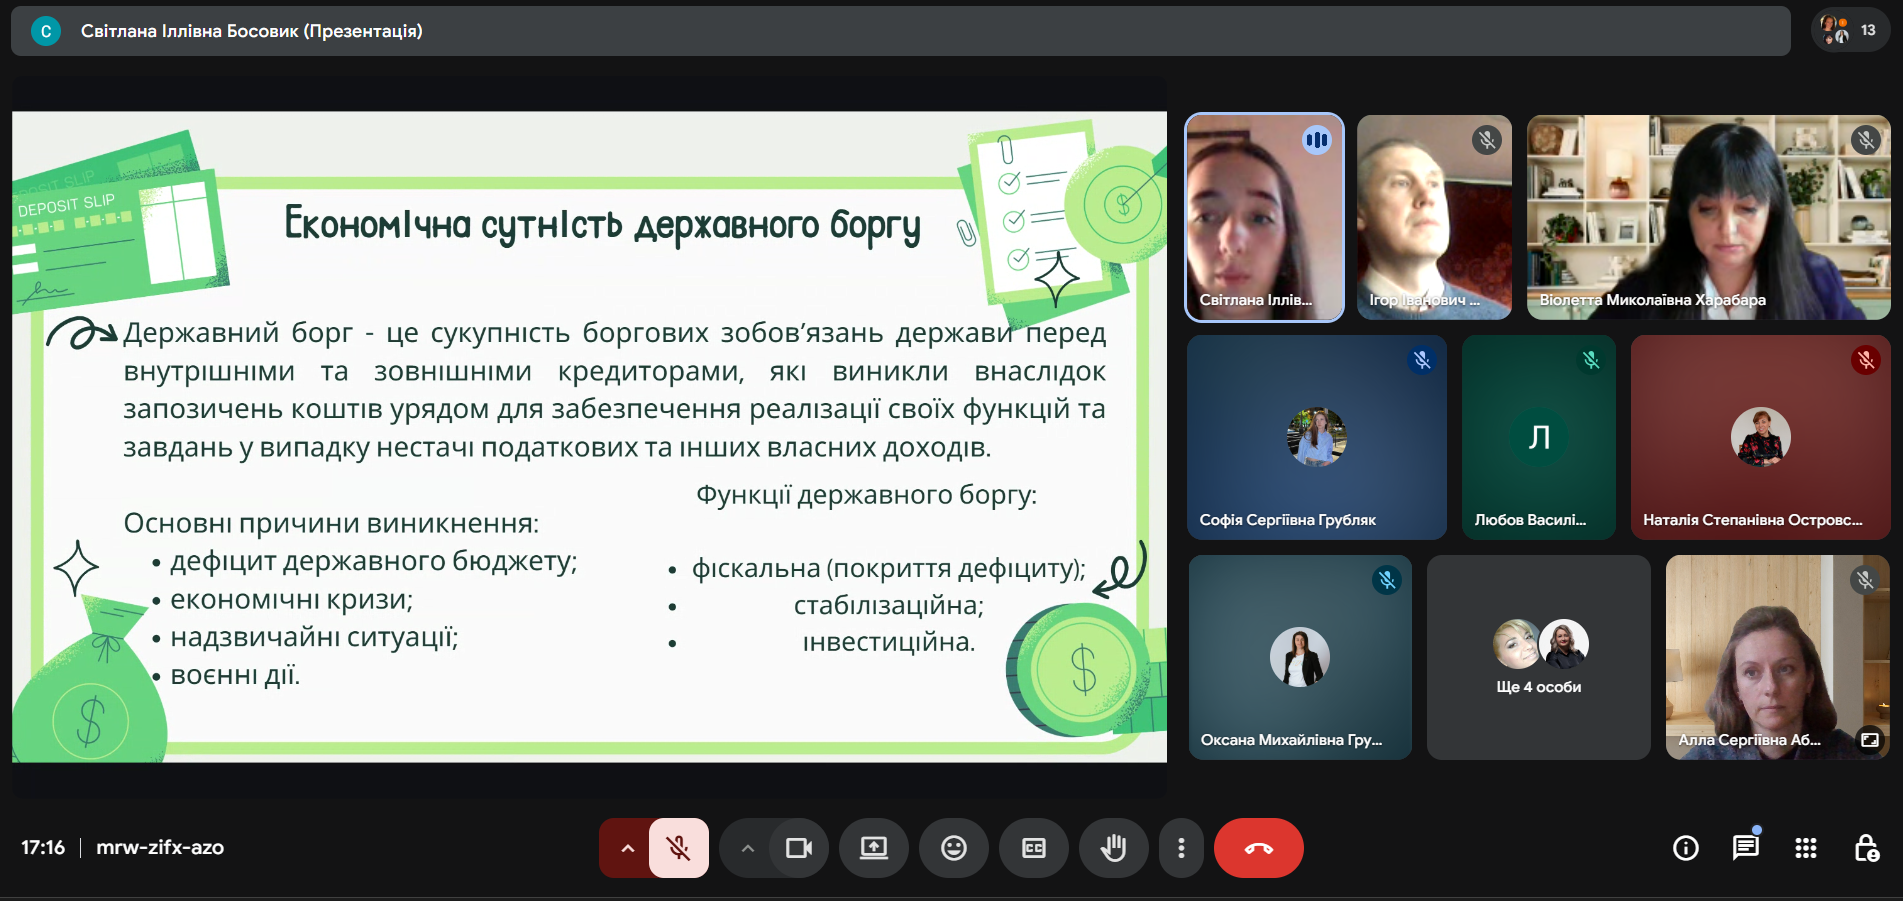Click bullet 'дефіцит державного бюджету;'

pos(373,561)
